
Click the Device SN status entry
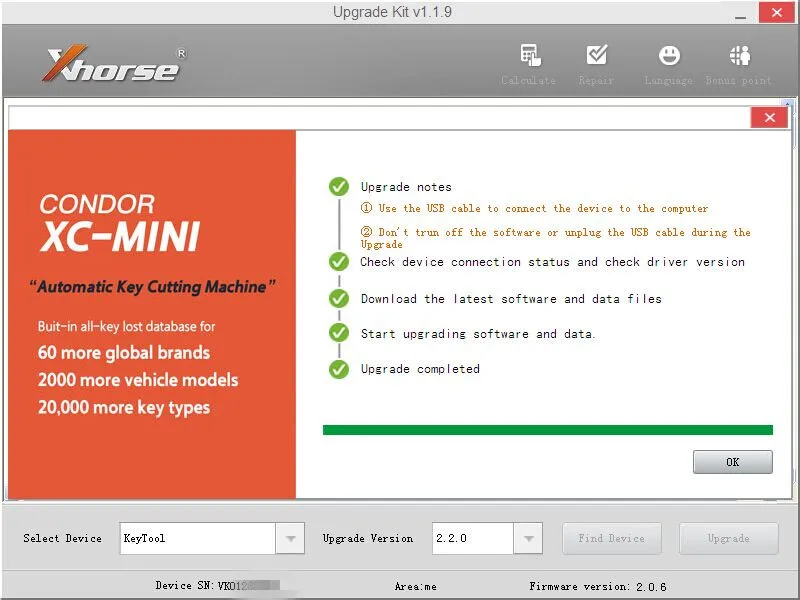point(218,585)
